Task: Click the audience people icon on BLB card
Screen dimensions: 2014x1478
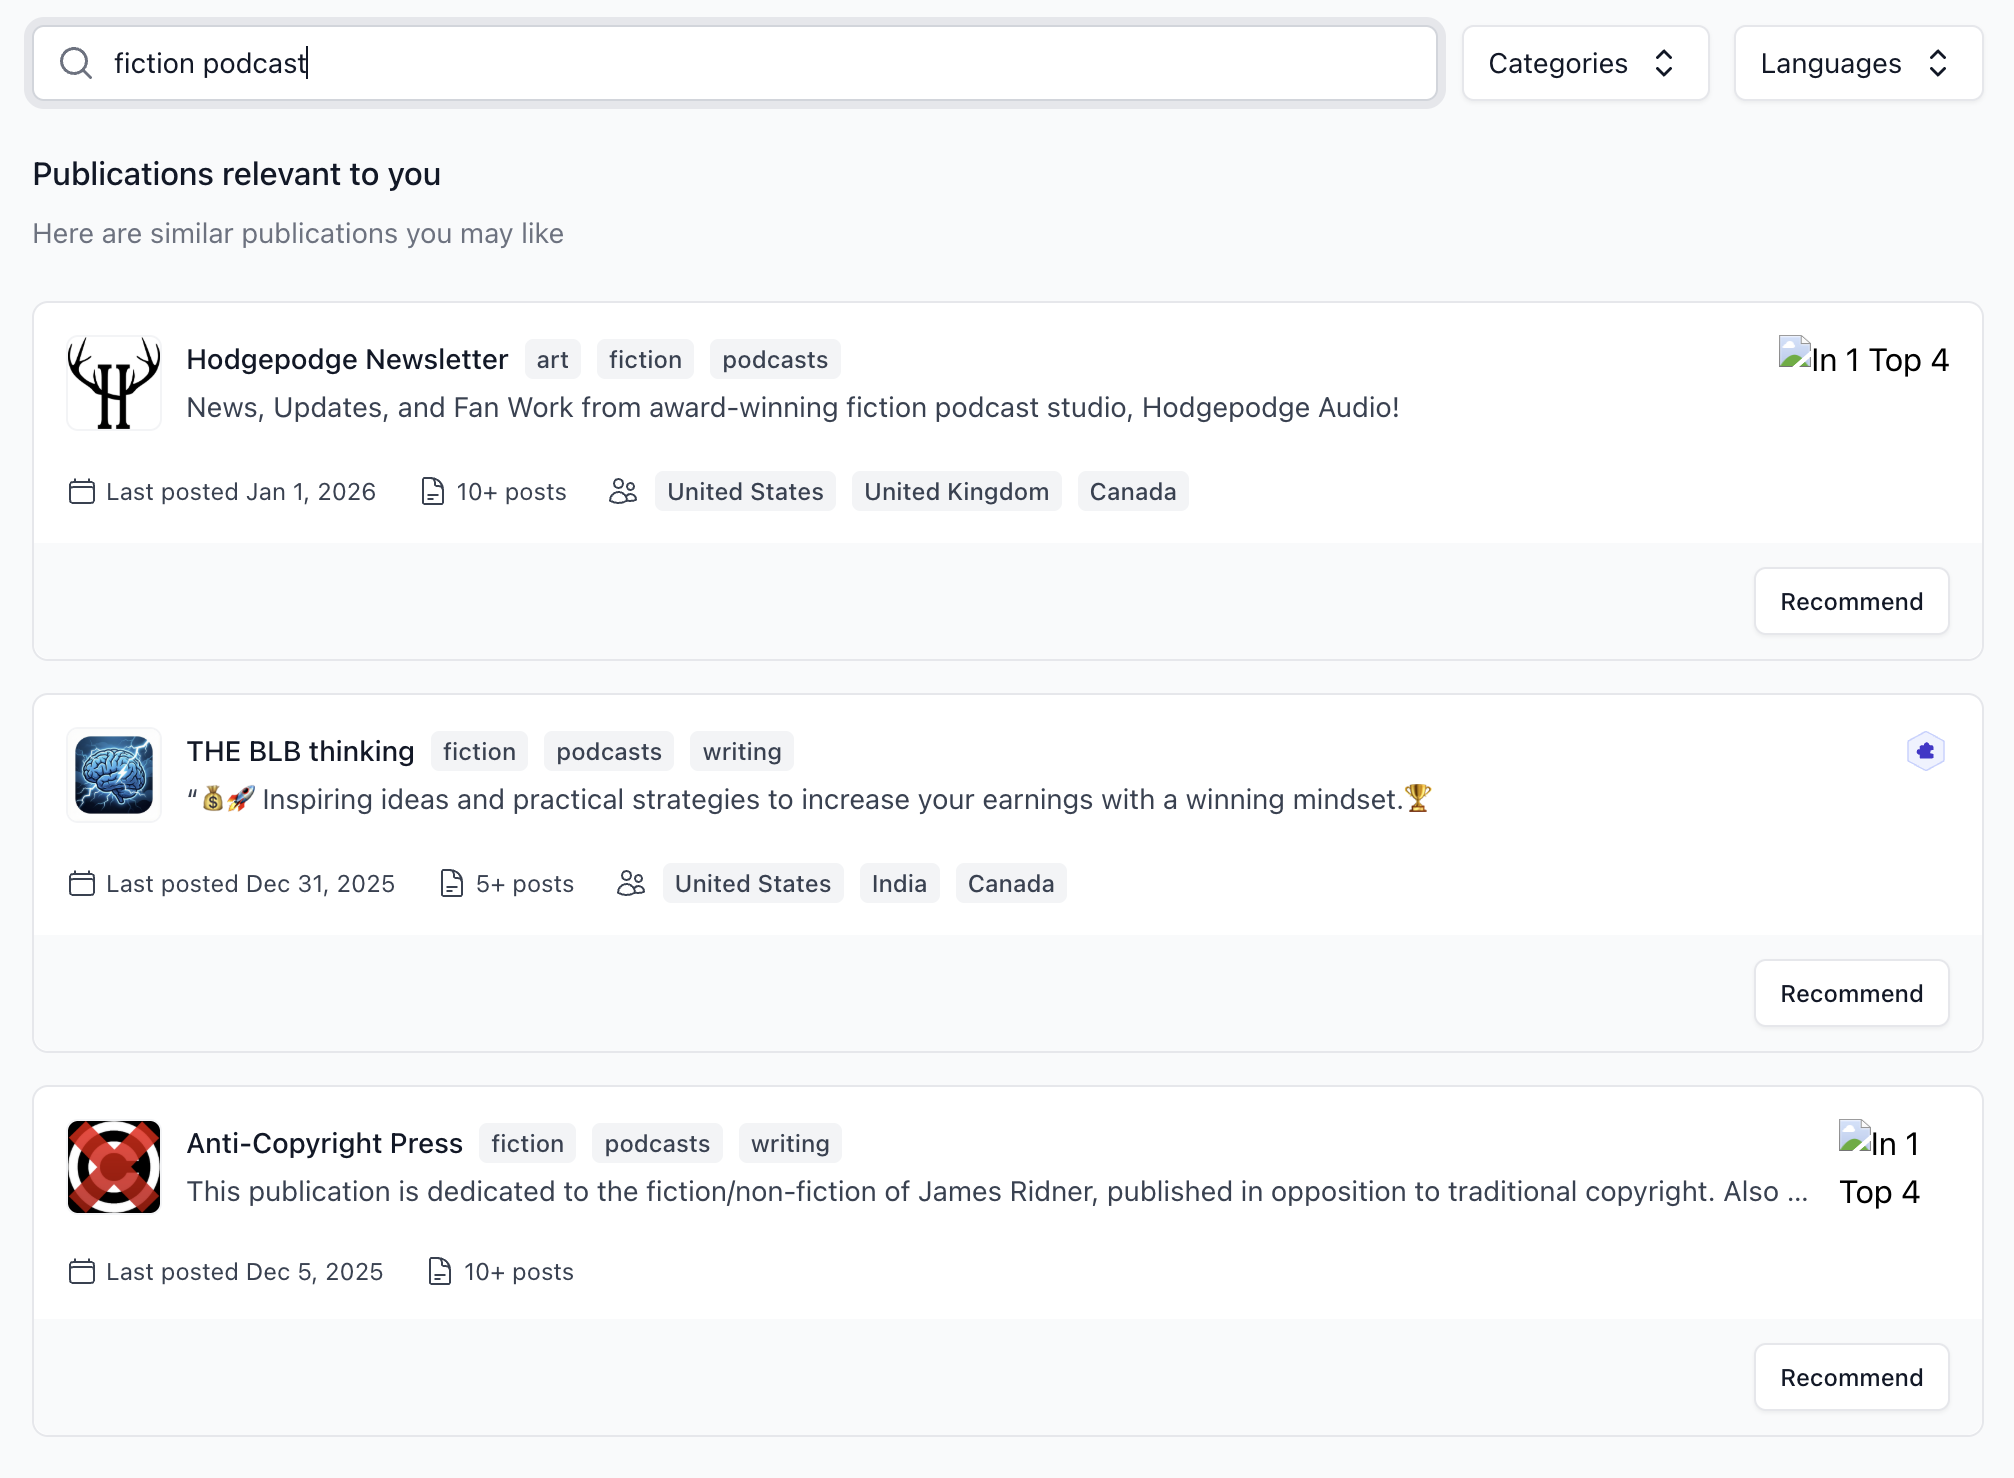Action: 631,884
